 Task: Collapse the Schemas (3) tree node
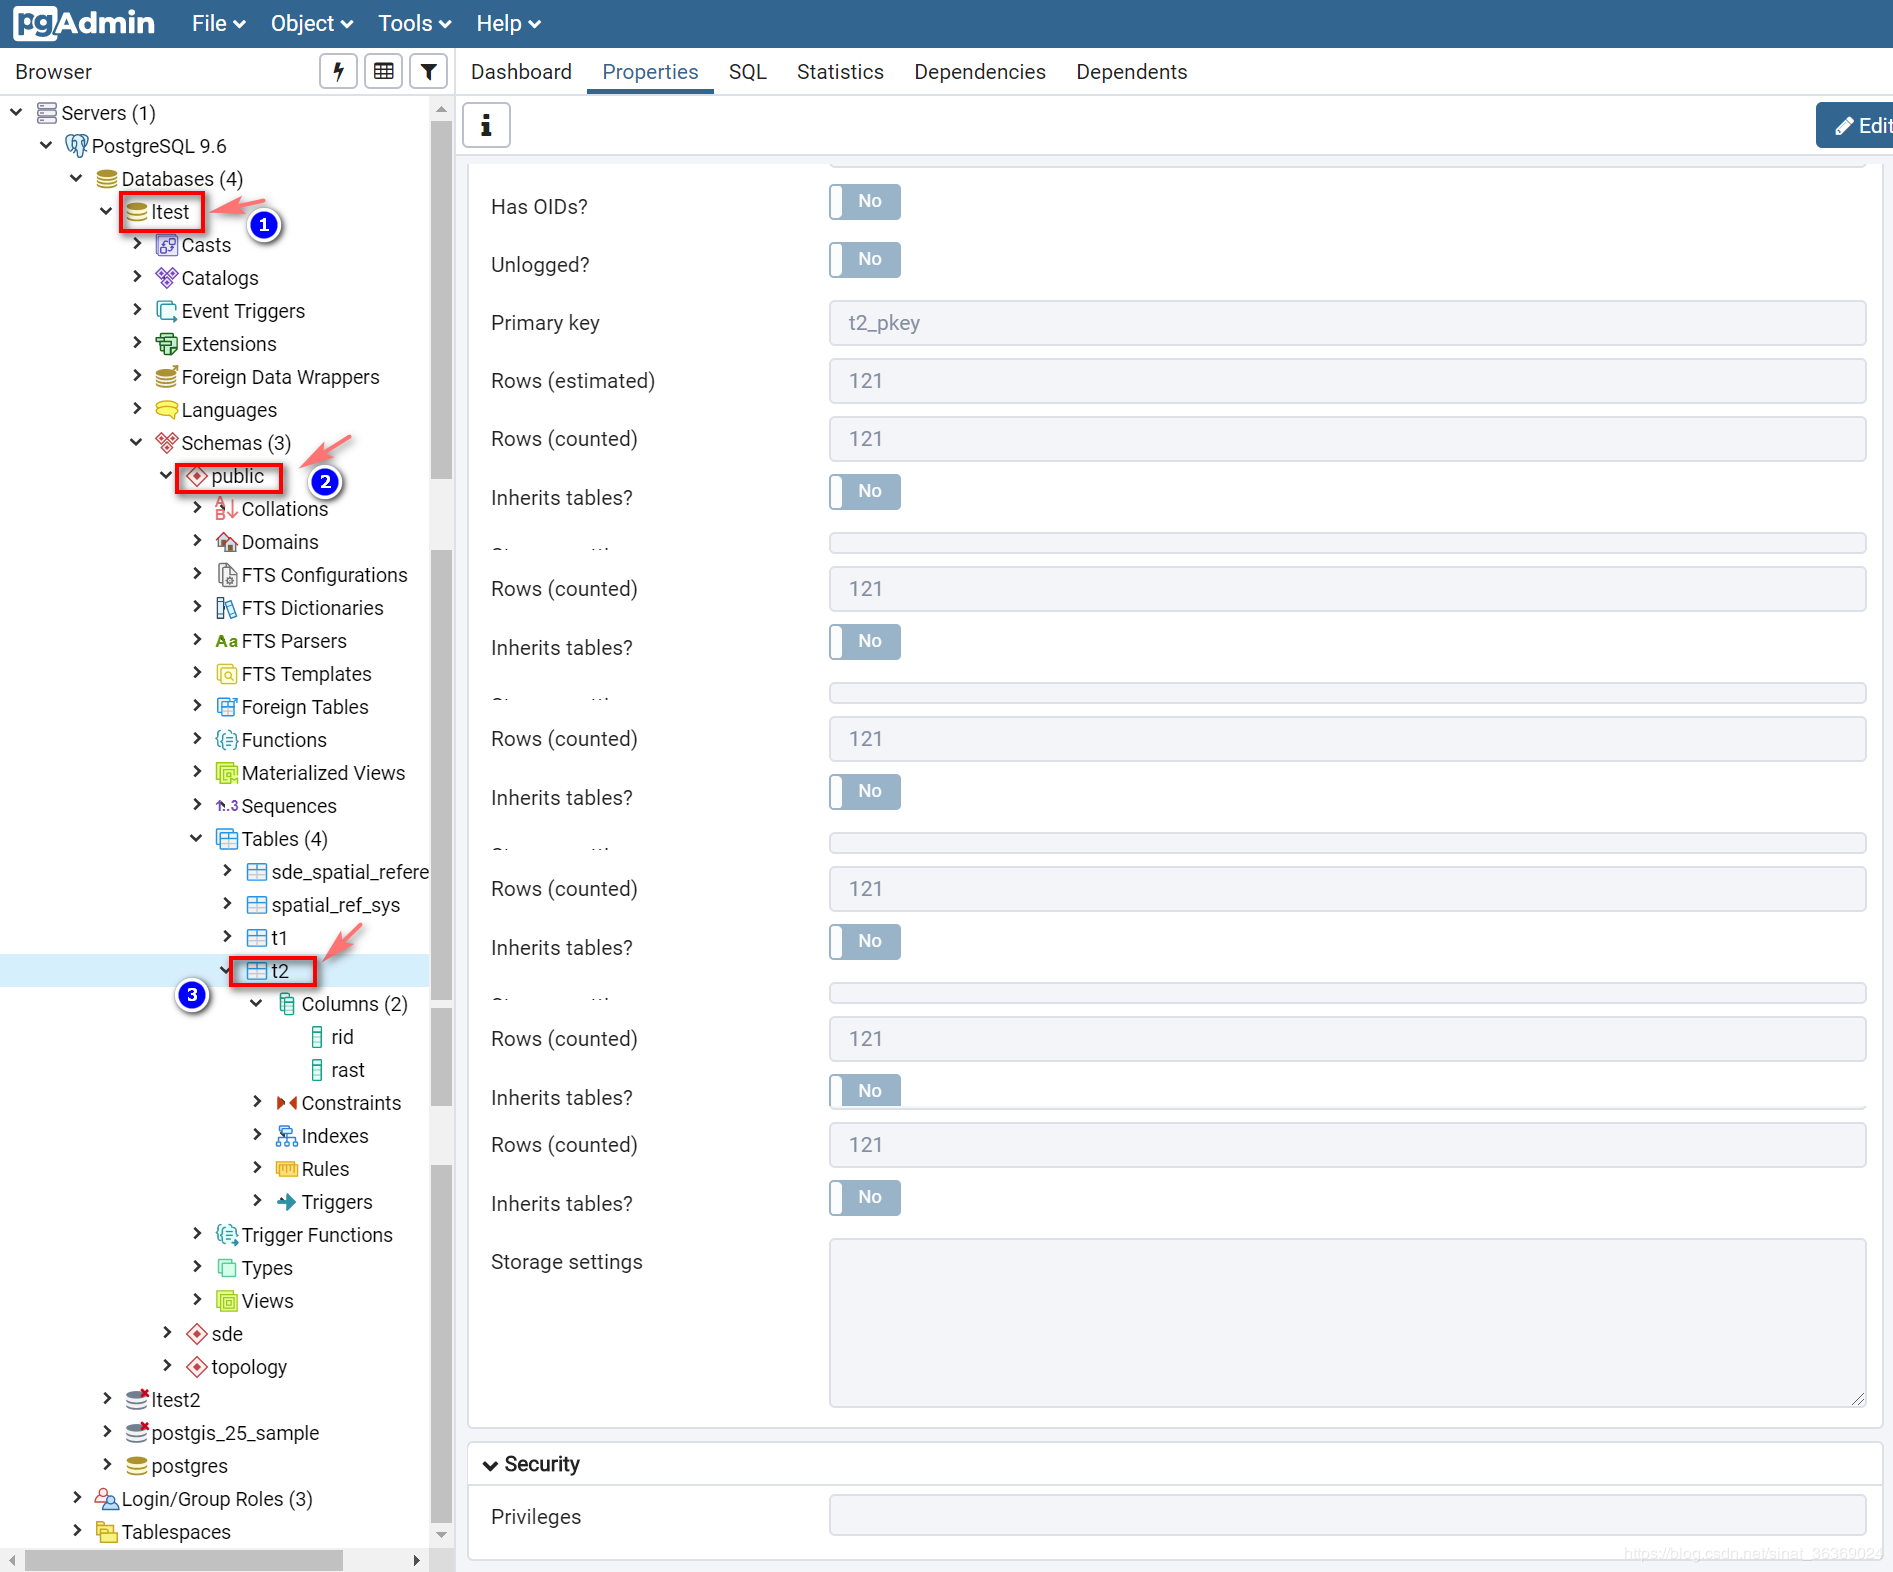click(136, 442)
